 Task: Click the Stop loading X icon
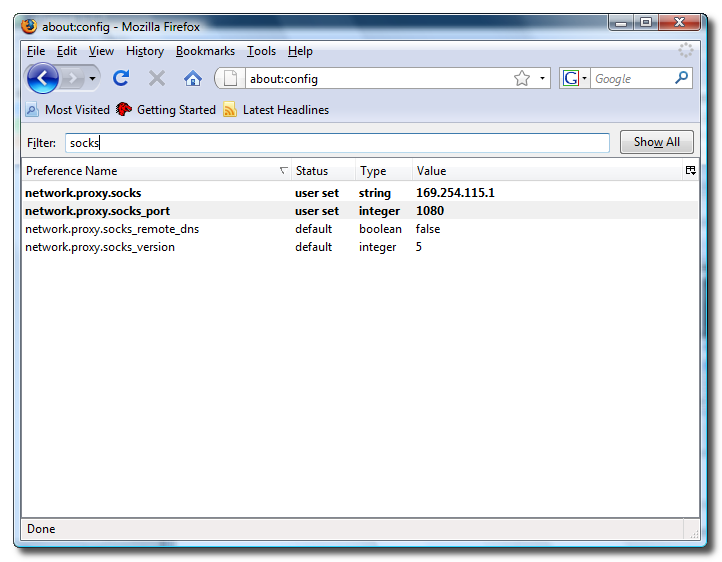[x=157, y=78]
